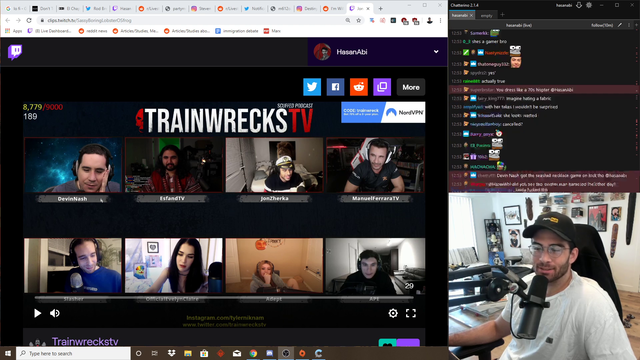Click EsfandTV webcam tile
This screenshot has height=360, width=640.
(x=174, y=165)
